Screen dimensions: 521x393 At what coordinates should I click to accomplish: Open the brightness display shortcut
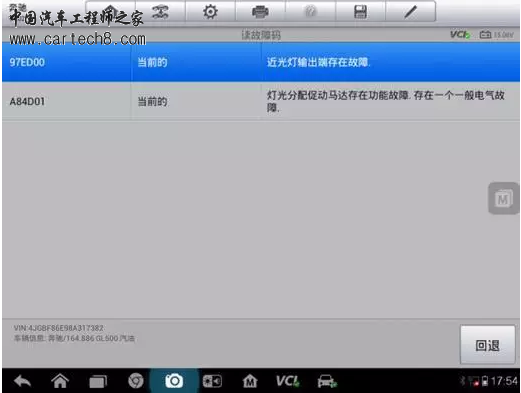[212, 381]
